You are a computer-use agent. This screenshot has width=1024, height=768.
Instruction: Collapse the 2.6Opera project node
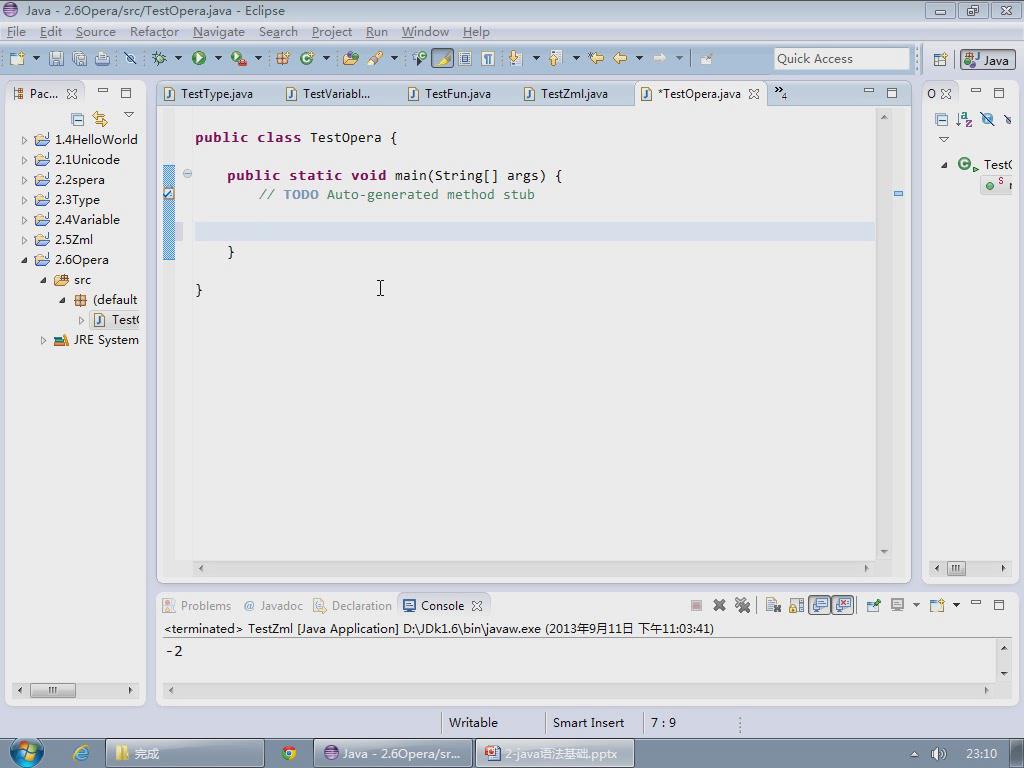24,260
